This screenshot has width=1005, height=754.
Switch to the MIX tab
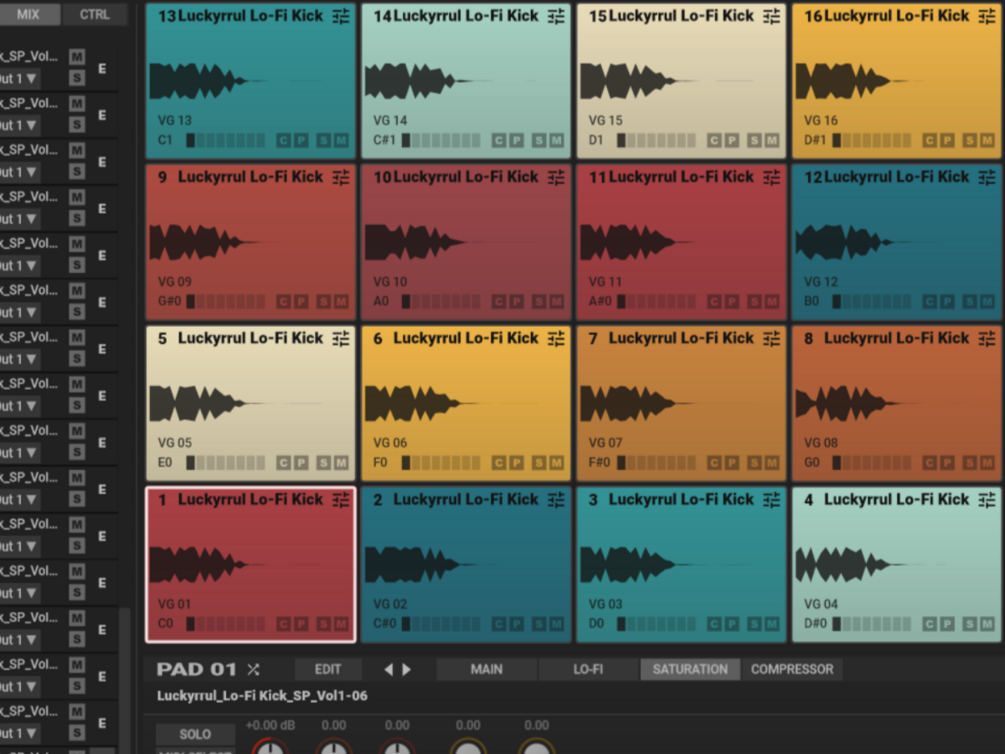point(28,14)
